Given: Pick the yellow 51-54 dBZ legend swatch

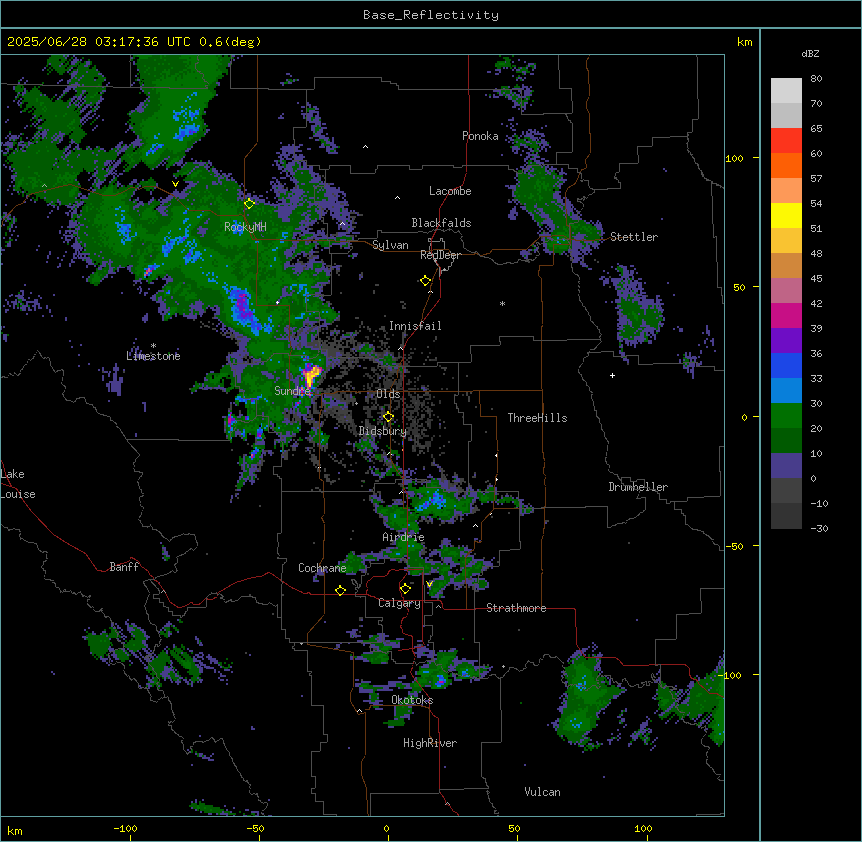Looking at the screenshot, I should 786,215.
